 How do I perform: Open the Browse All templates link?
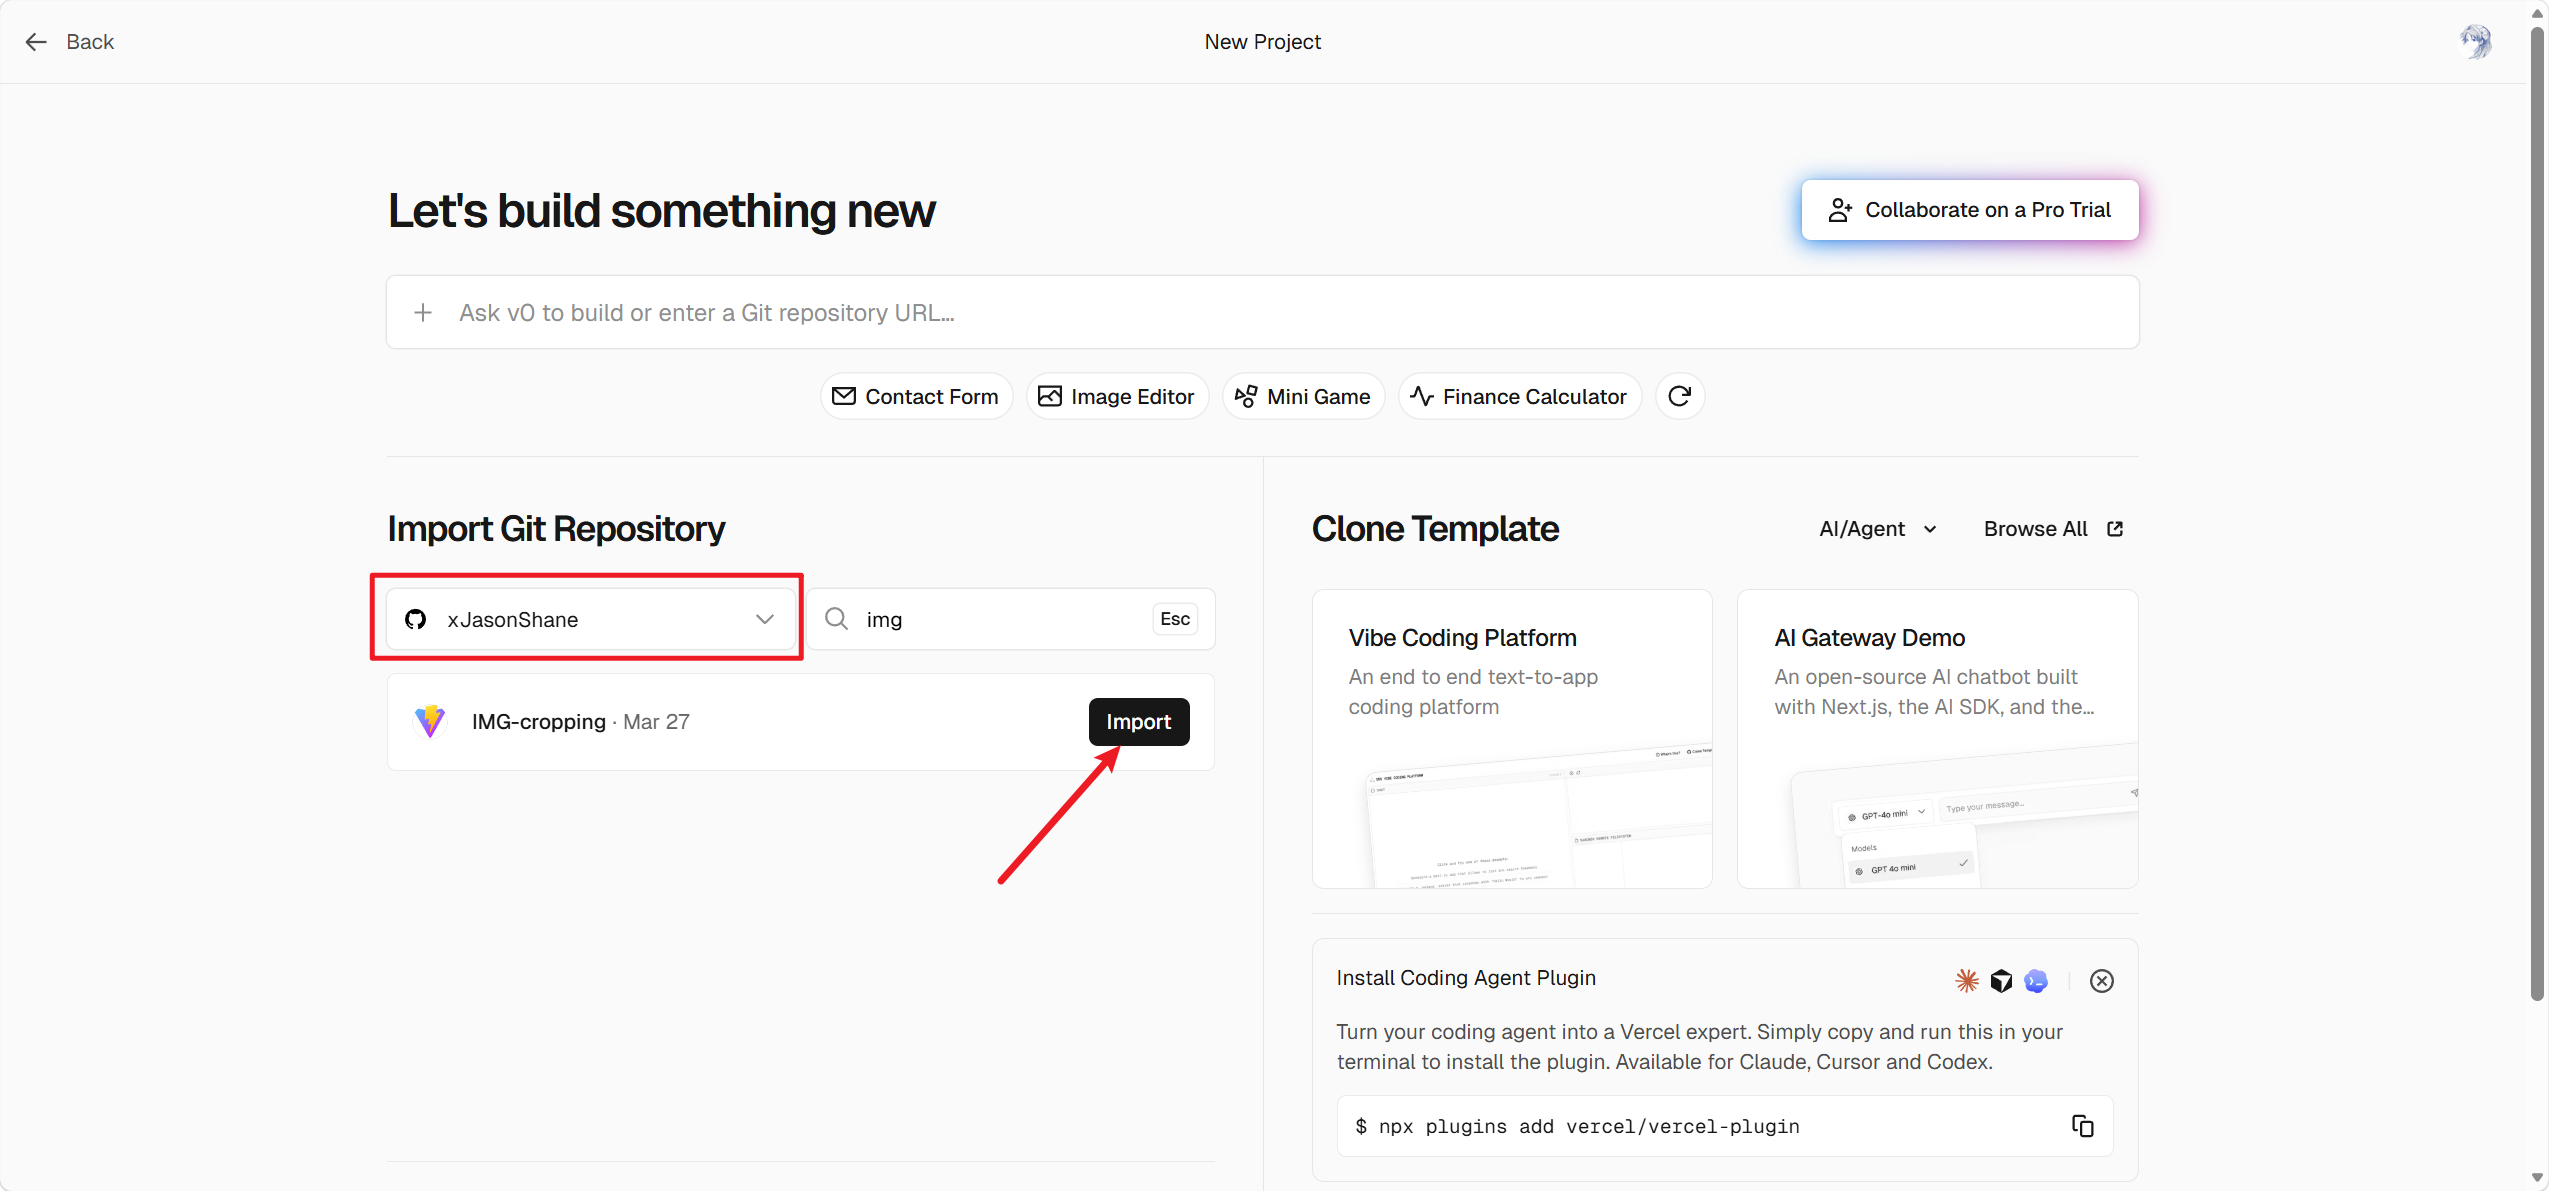click(2052, 529)
